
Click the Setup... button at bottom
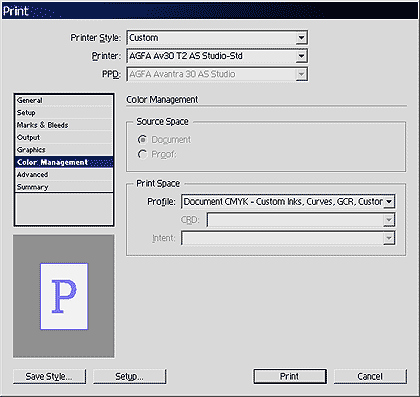pos(129,376)
